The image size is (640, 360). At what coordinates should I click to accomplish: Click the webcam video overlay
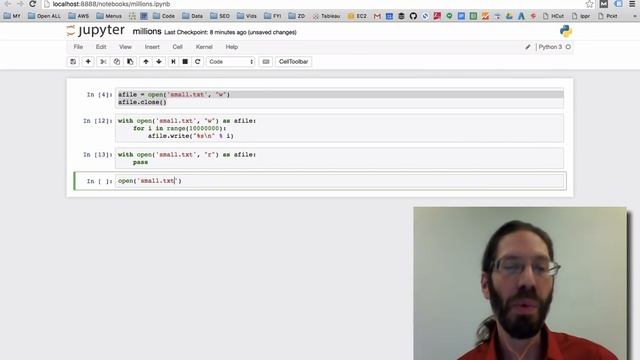[x=520, y=283]
